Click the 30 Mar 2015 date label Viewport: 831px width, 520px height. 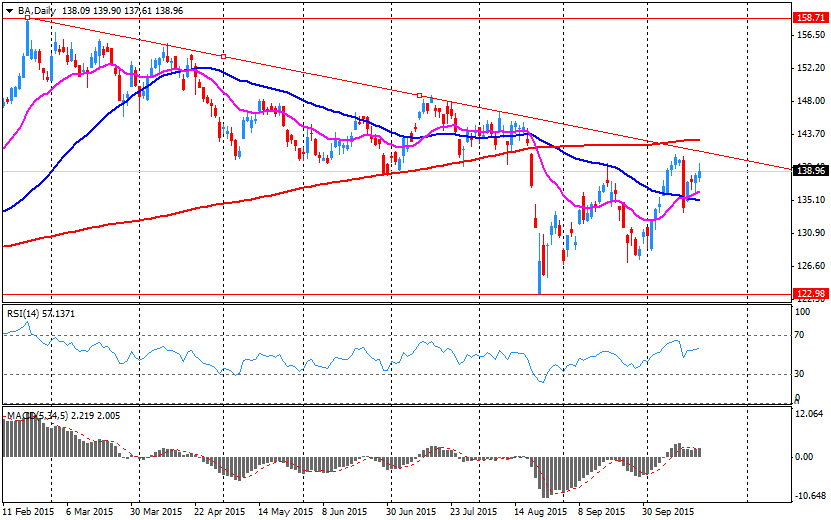click(156, 512)
